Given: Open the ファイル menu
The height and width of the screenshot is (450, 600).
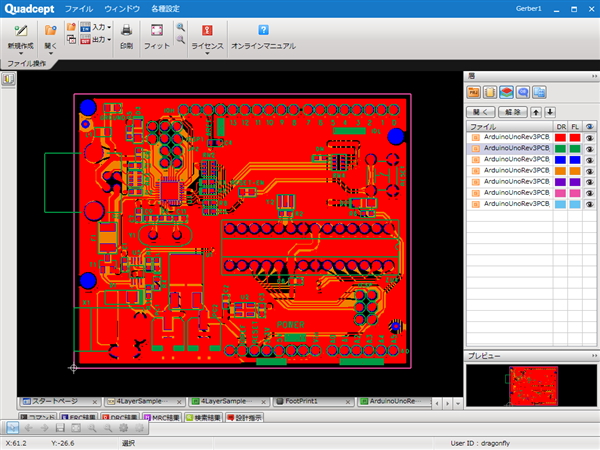Looking at the screenshot, I should (78, 8).
